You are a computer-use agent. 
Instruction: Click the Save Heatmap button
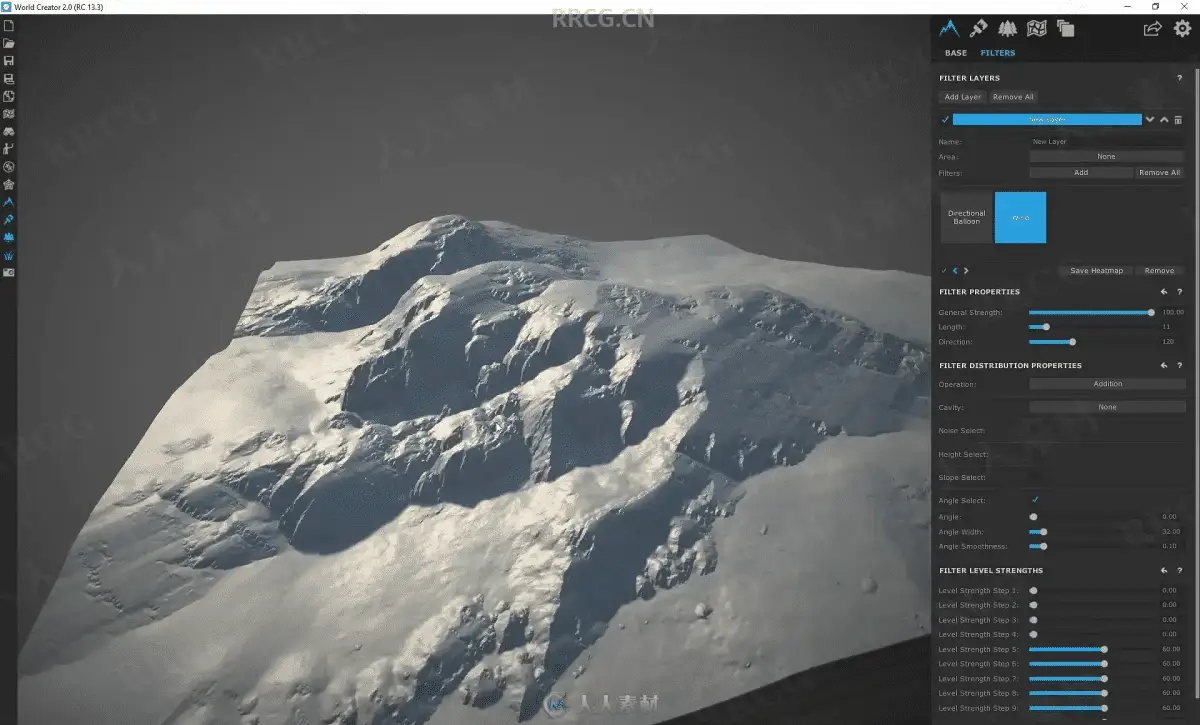(x=1096, y=271)
